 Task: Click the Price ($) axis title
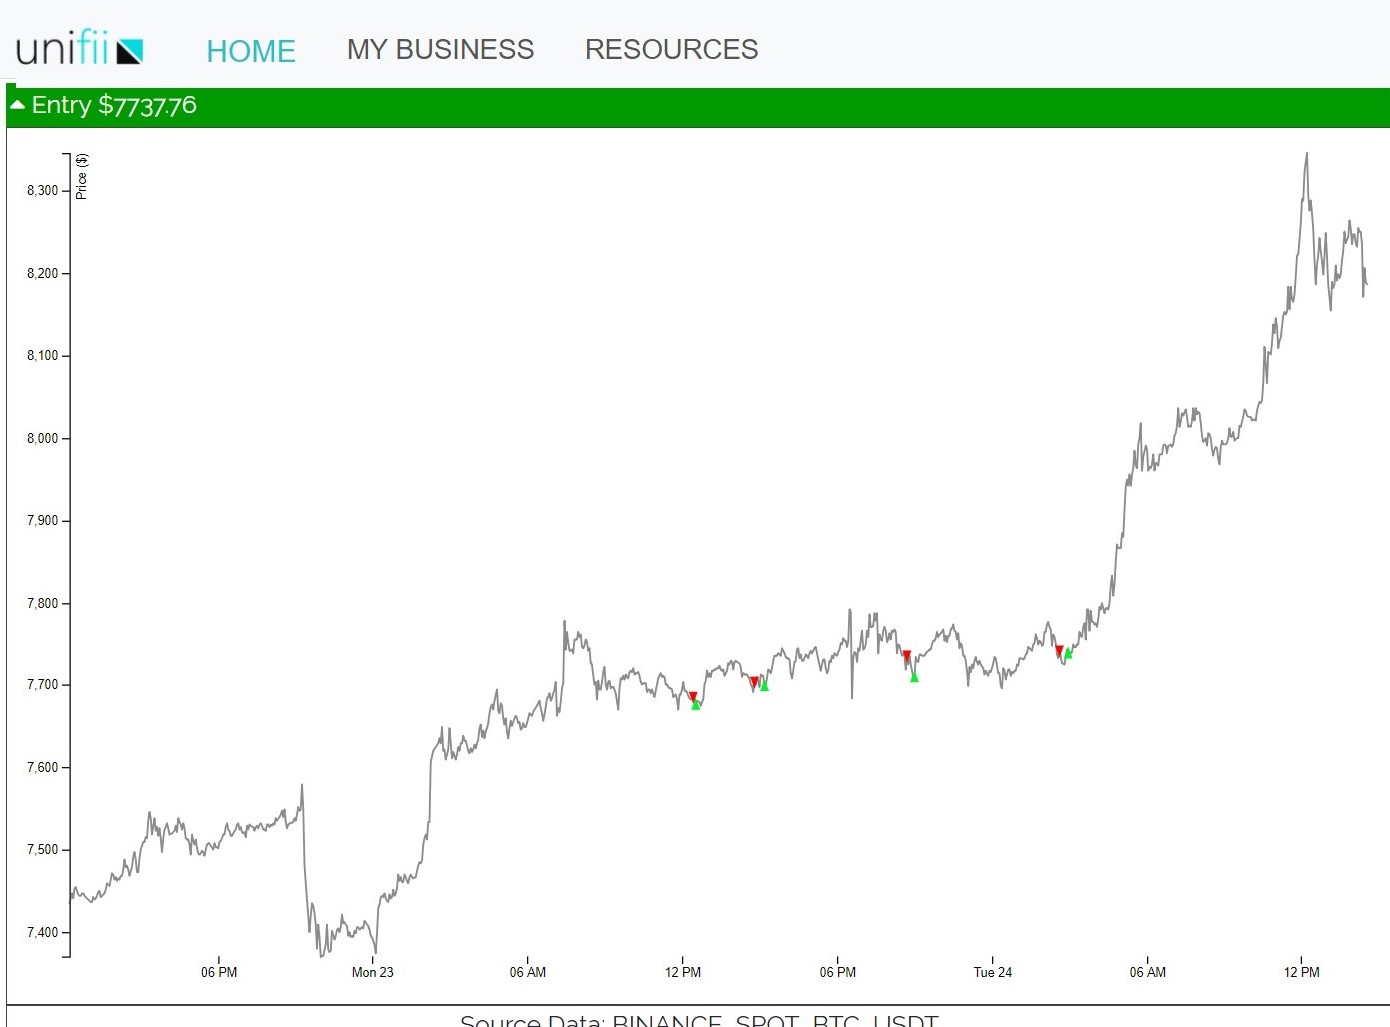(x=82, y=176)
